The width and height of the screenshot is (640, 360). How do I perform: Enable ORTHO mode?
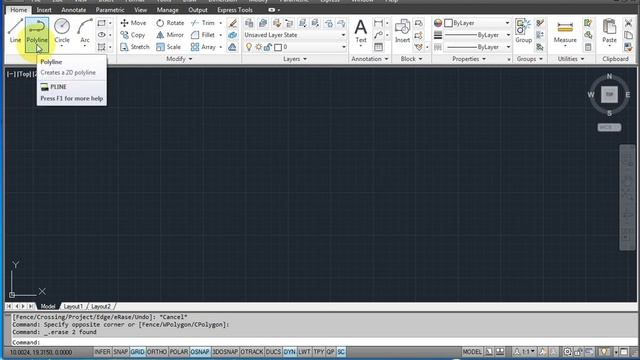click(157, 352)
